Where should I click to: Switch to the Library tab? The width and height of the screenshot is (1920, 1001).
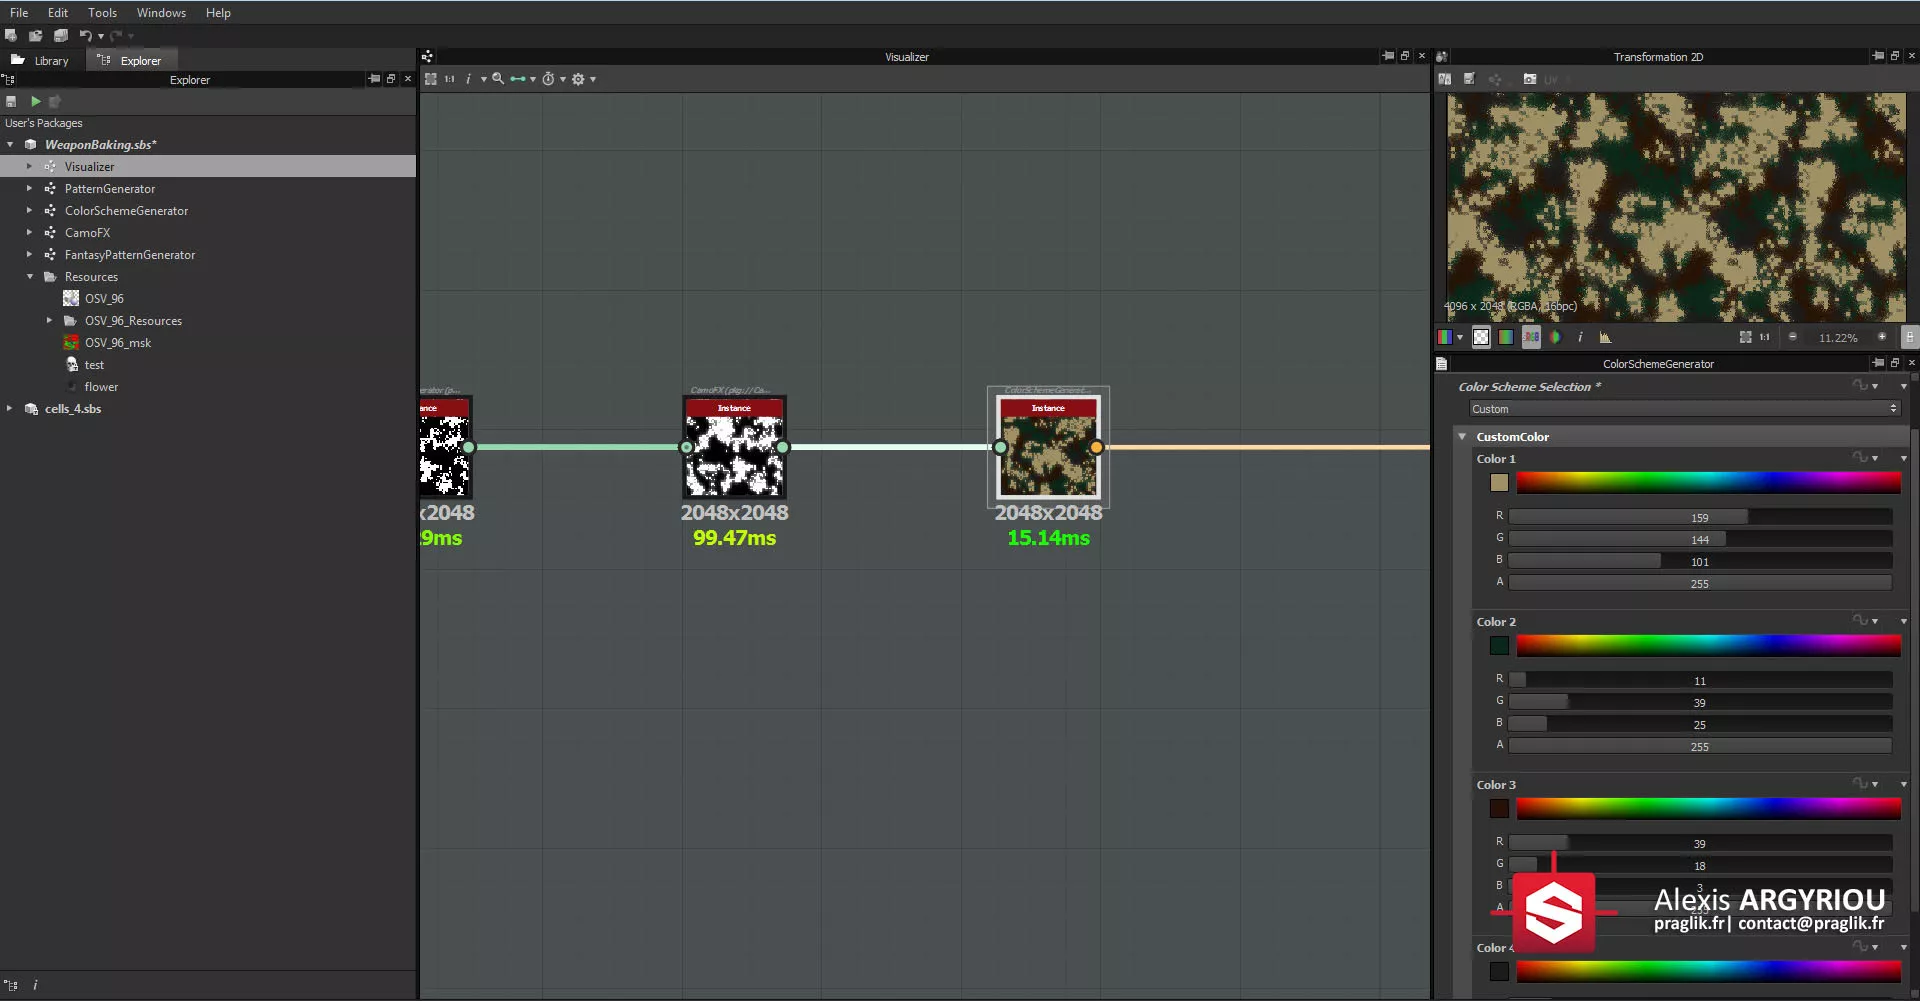[x=41, y=61]
